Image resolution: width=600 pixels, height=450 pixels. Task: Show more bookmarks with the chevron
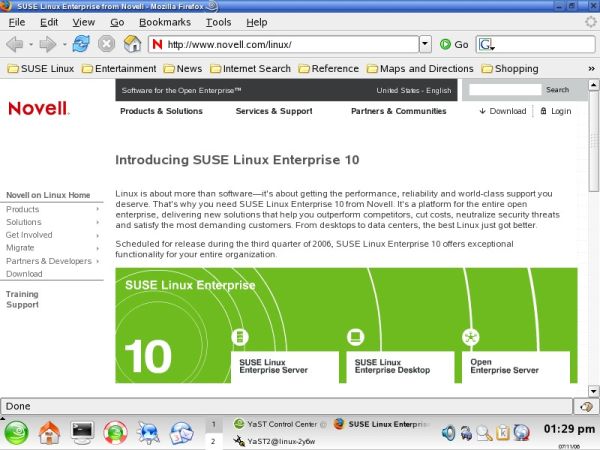coord(591,68)
